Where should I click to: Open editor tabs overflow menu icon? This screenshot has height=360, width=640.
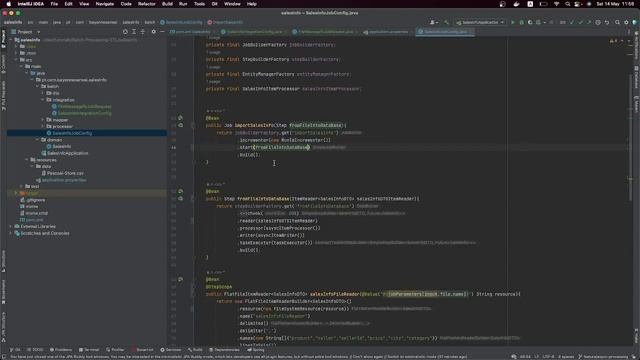[x=629, y=31]
